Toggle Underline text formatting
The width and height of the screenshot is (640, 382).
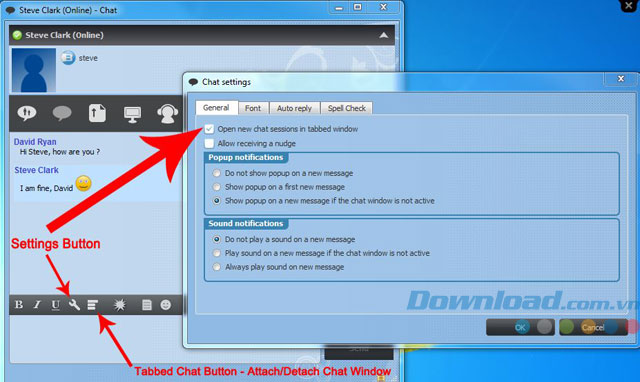pos(56,305)
